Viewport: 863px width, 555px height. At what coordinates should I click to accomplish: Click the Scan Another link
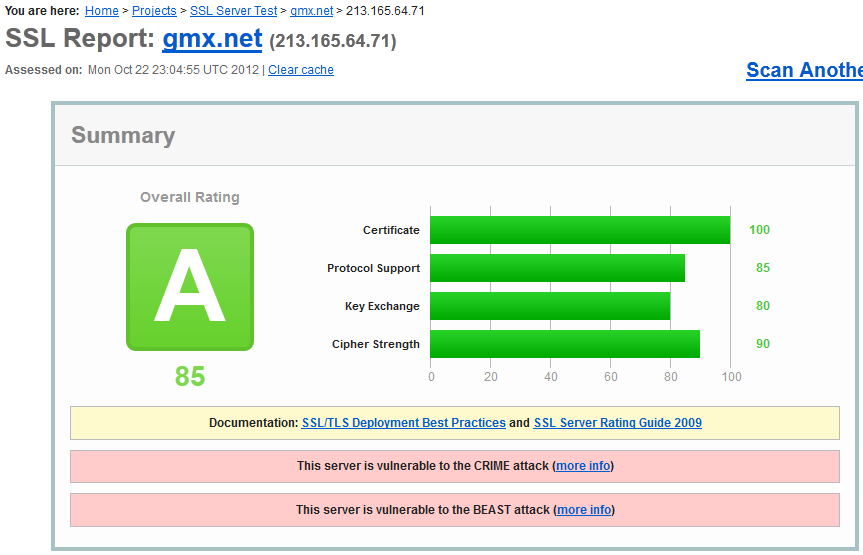click(x=803, y=70)
